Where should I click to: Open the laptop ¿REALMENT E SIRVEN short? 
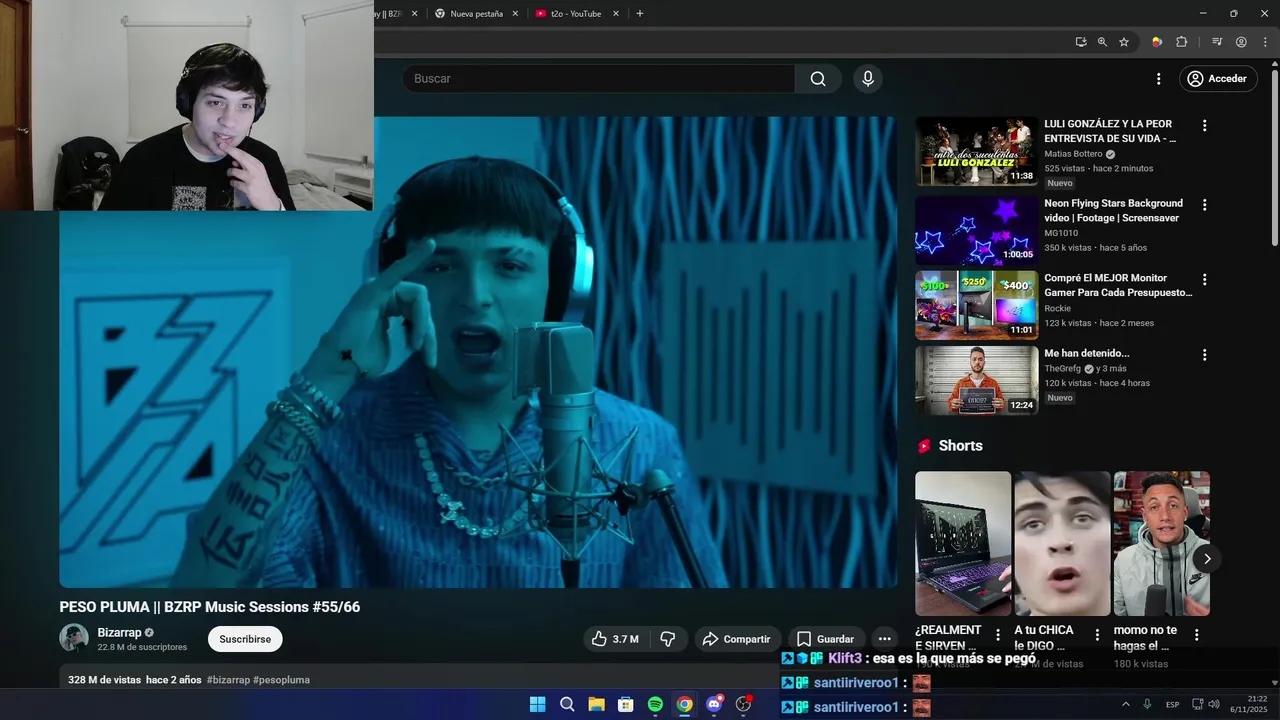click(x=963, y=543)
